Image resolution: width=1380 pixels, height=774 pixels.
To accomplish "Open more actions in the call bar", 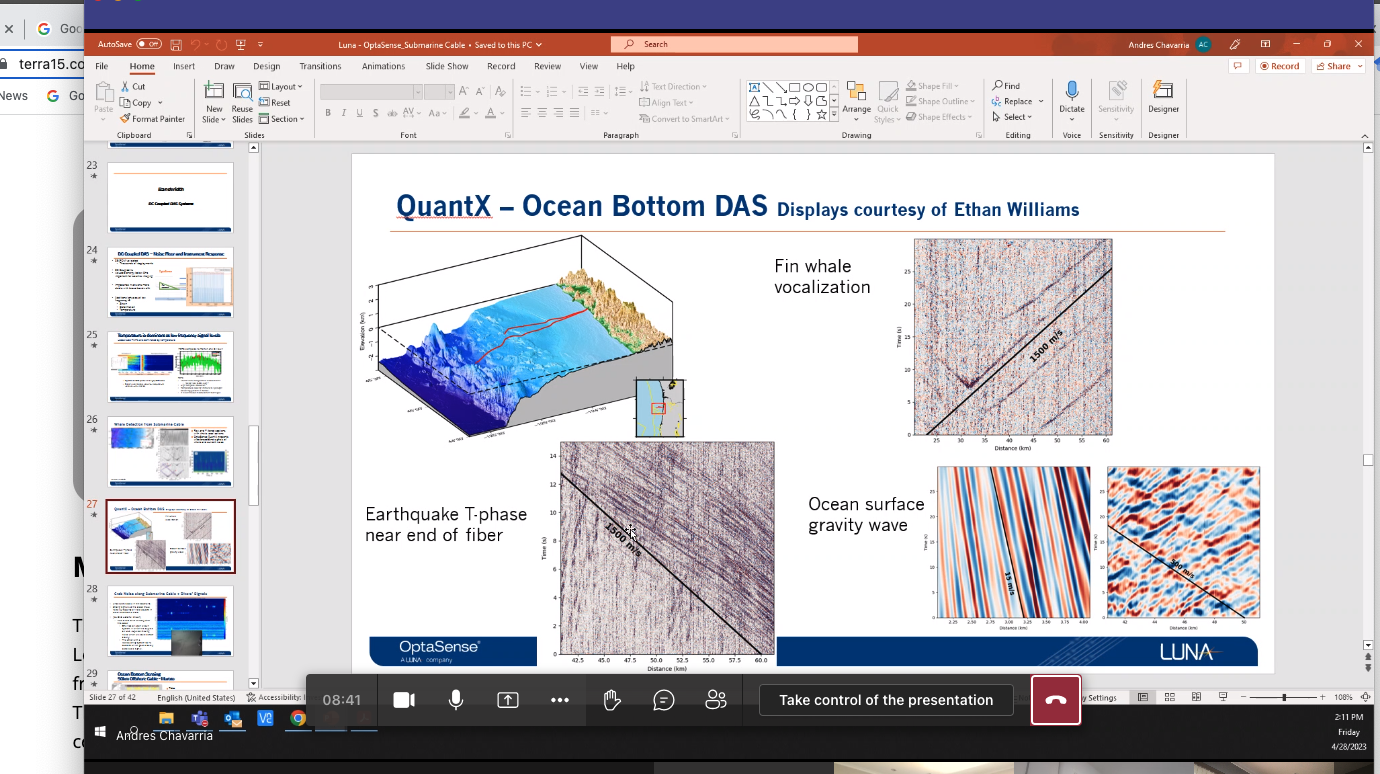I will [x=560, y=700].
